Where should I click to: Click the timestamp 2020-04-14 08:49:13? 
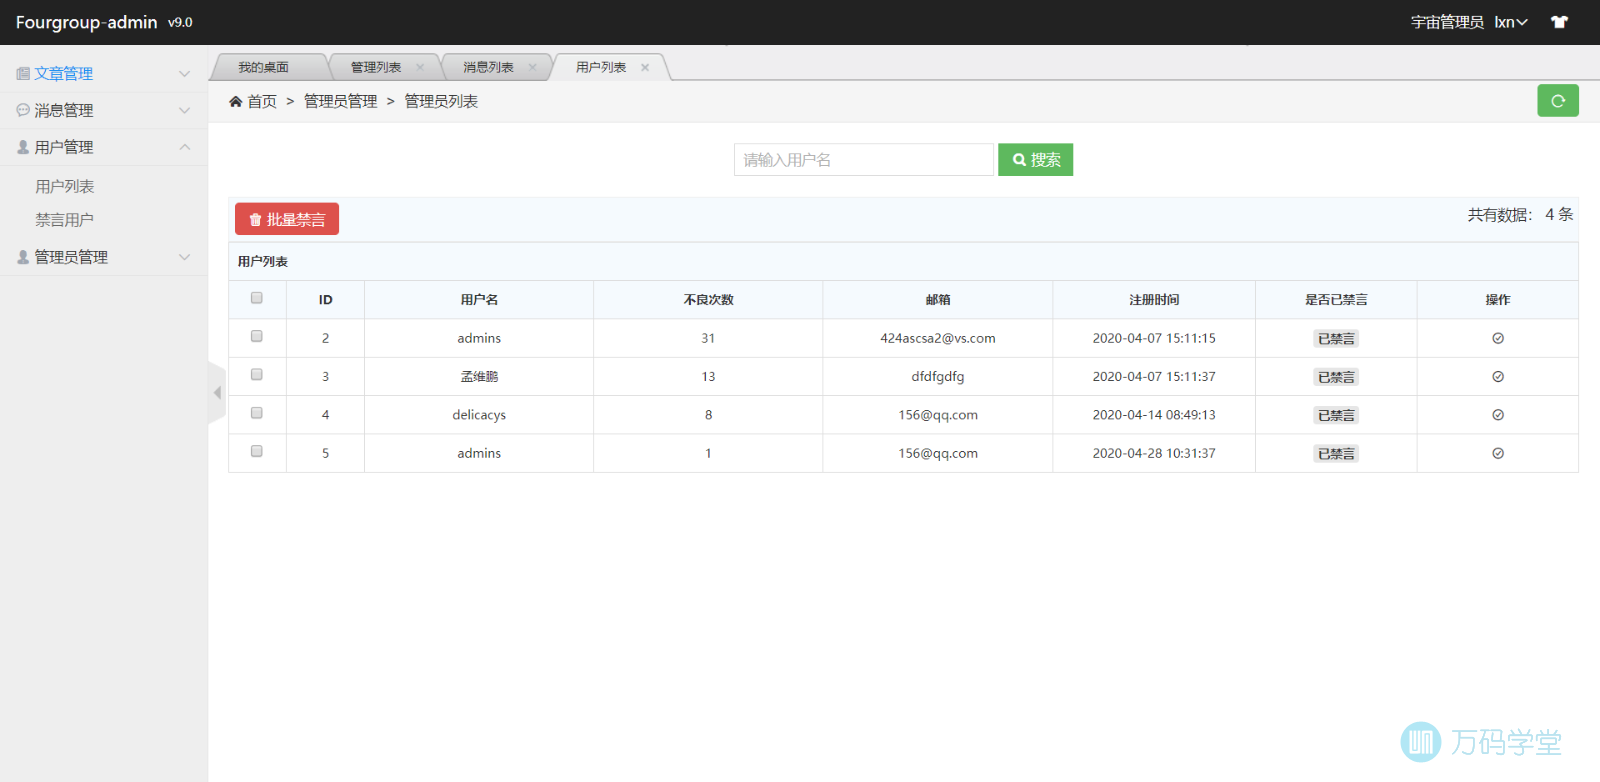[1154, 415]
